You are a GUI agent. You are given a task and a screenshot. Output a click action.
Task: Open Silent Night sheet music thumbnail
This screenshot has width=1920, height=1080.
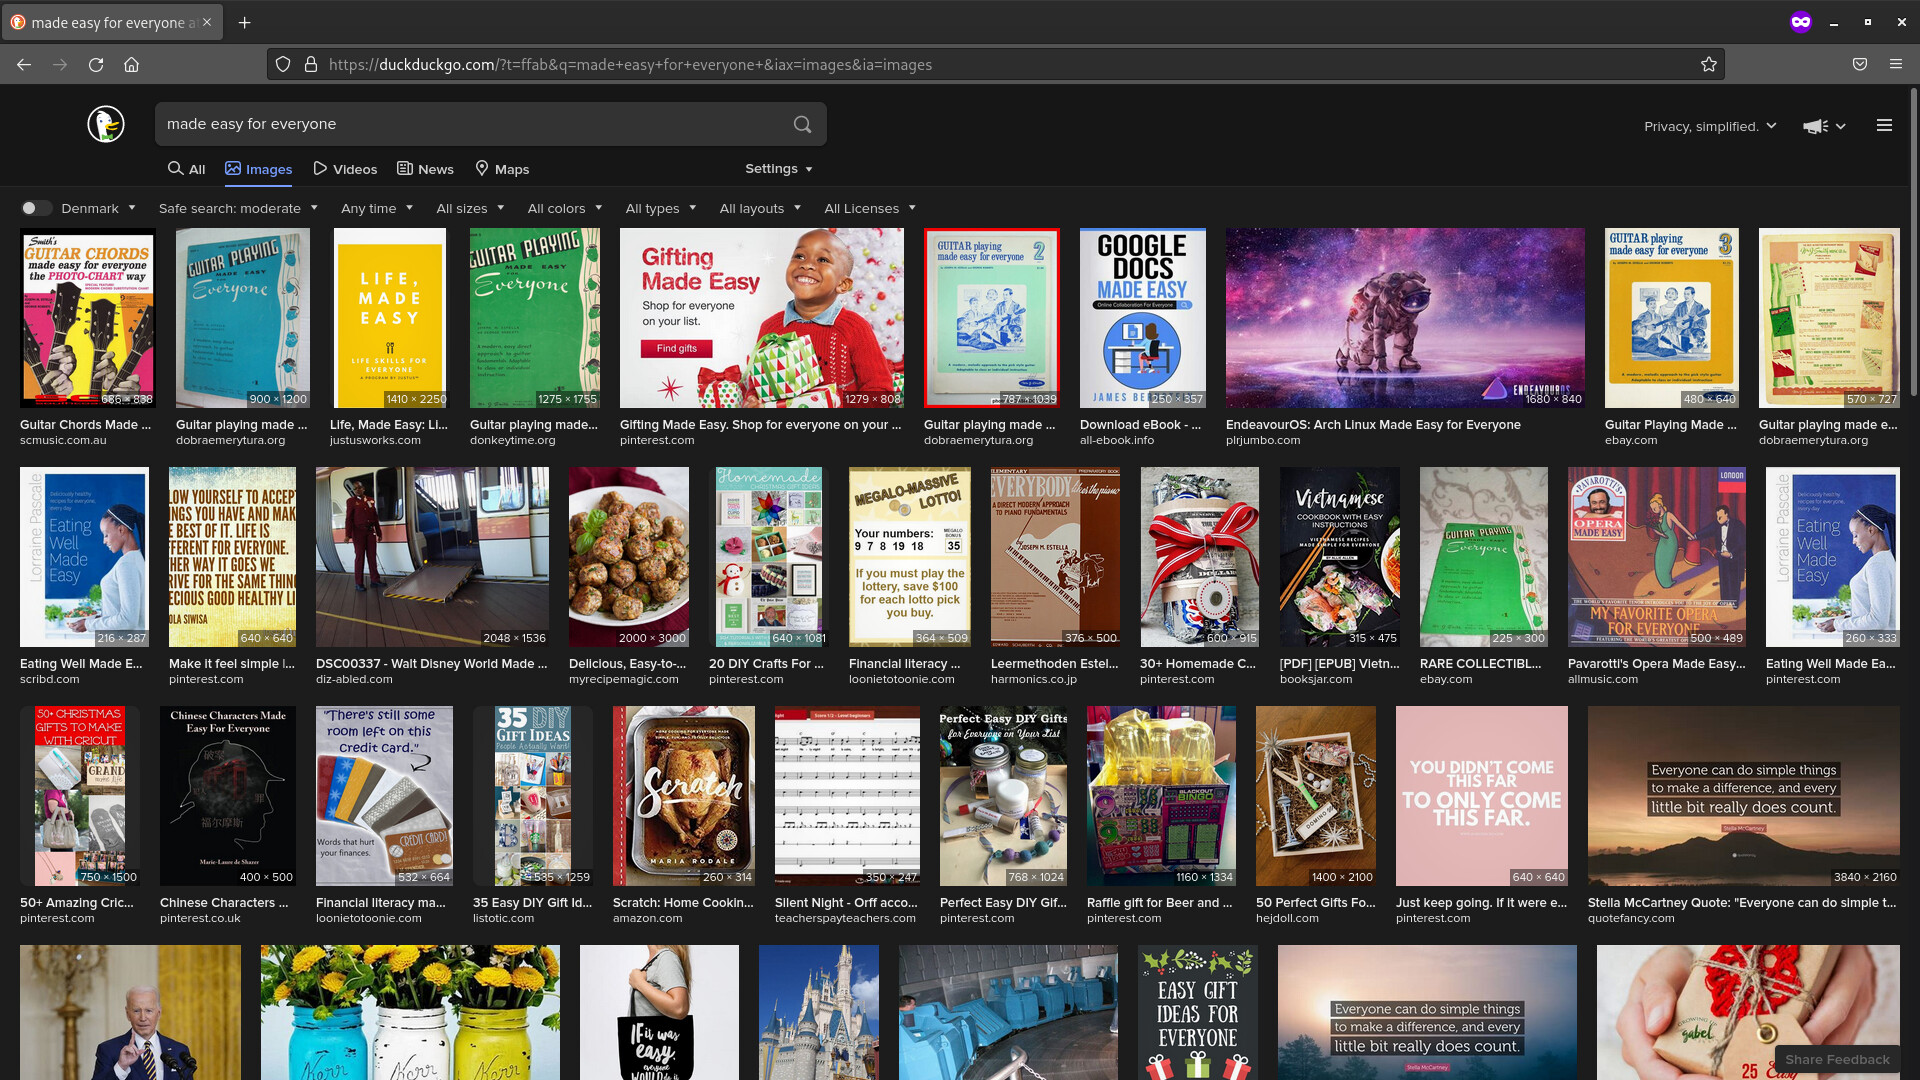(x=847, y=796)
